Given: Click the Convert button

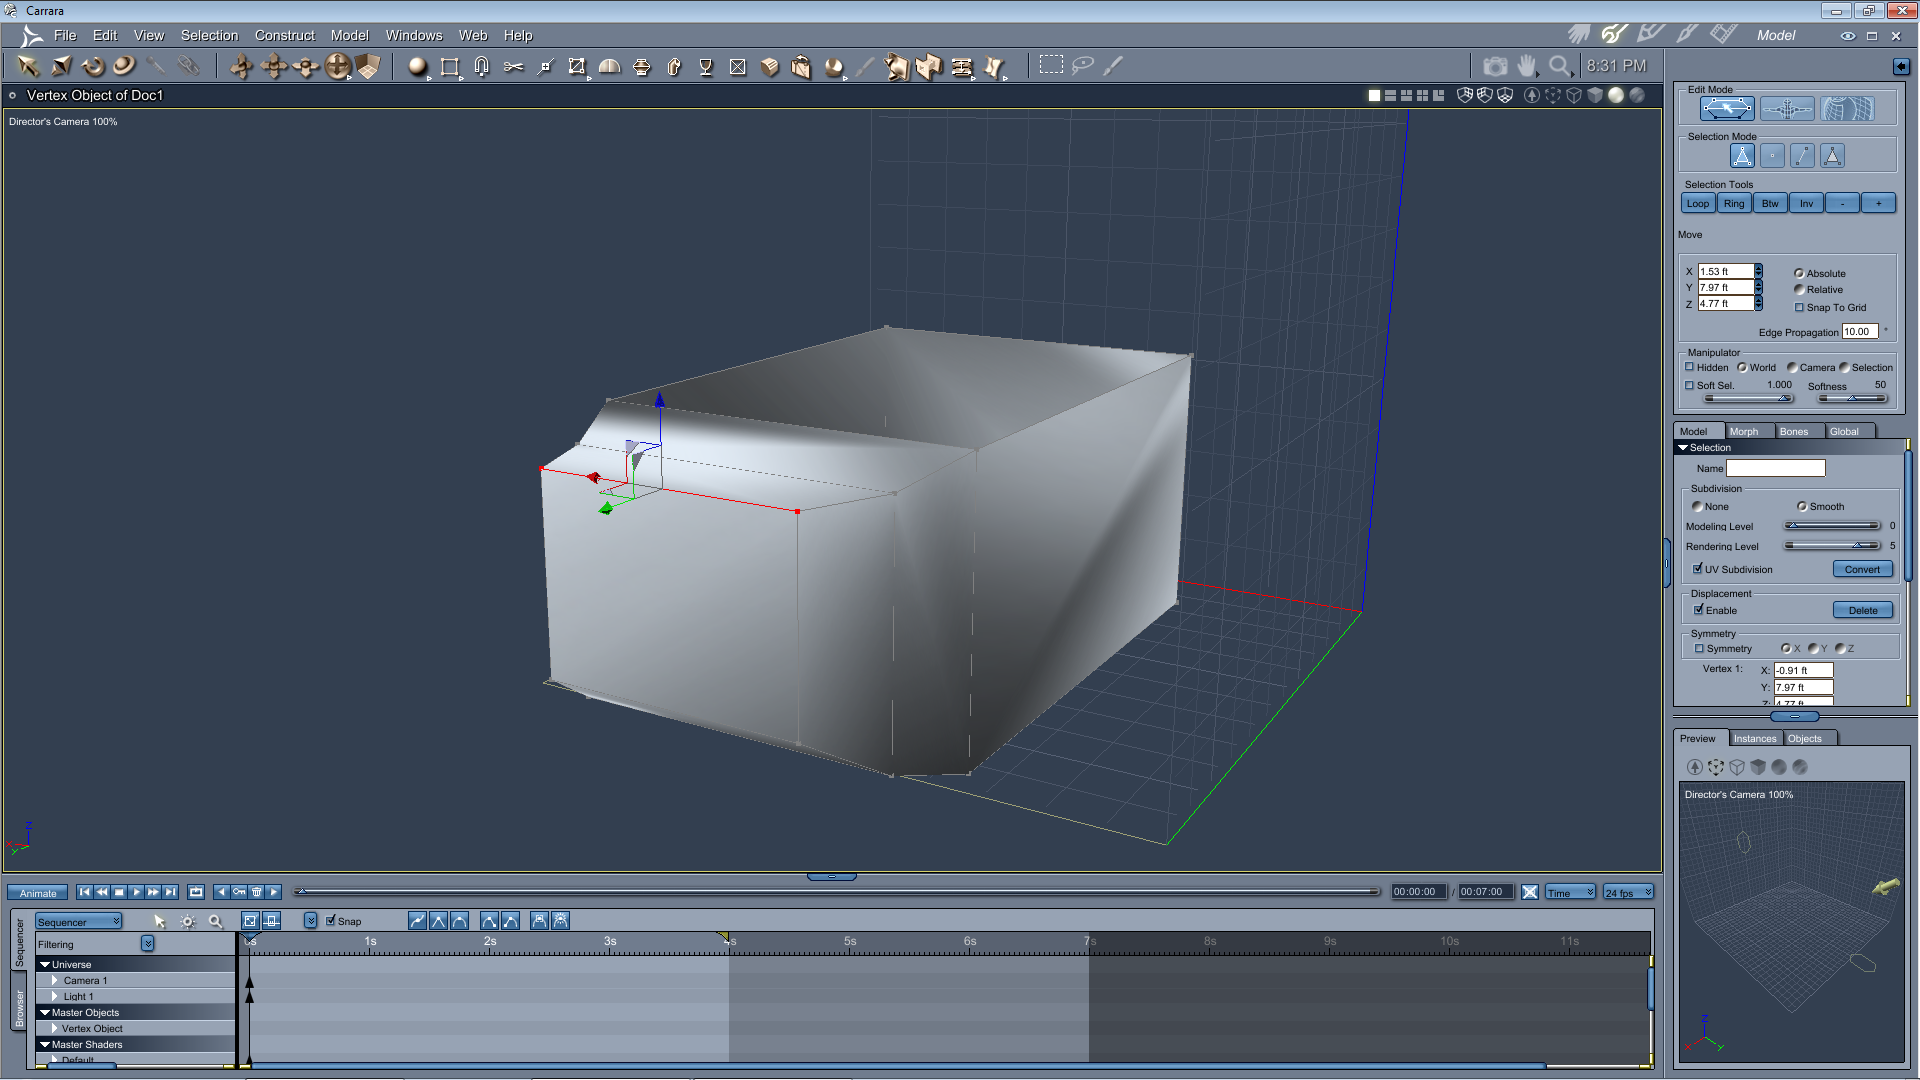Looking at the screenshot, I should click(x=1861, y=569).
